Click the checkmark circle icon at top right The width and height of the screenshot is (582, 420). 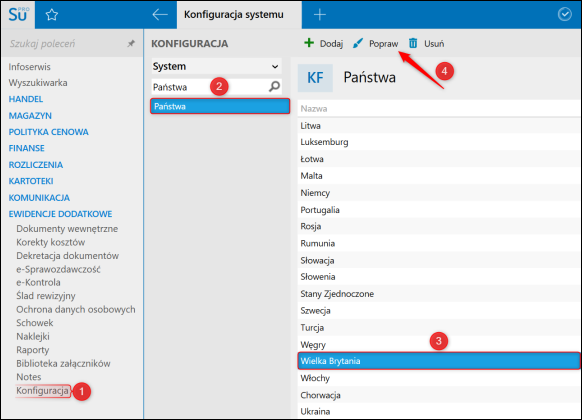(565, 14)
